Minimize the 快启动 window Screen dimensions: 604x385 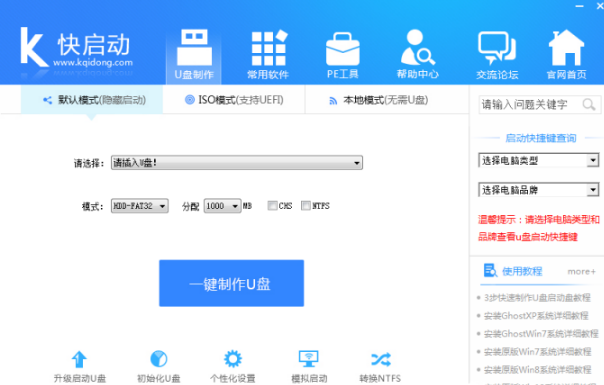[580, 6]
